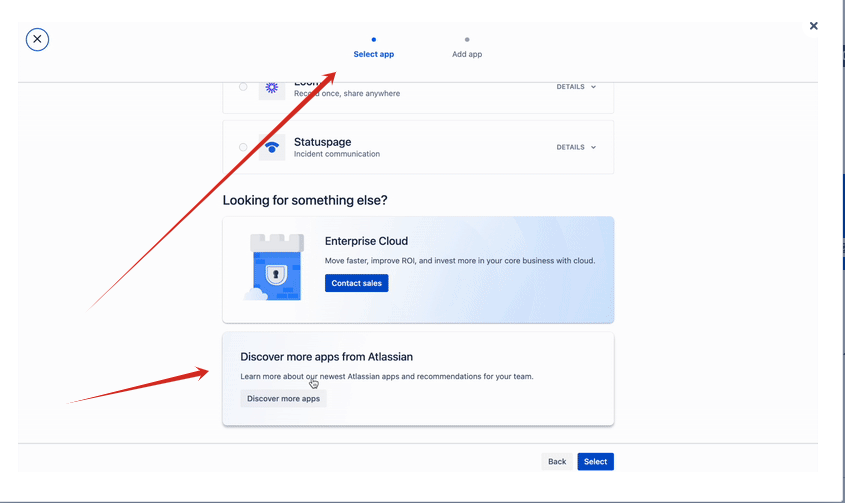Click the 'Looking for something else?' heading
Viewport: 845px width, 503px height.
(x=304, y=200)
